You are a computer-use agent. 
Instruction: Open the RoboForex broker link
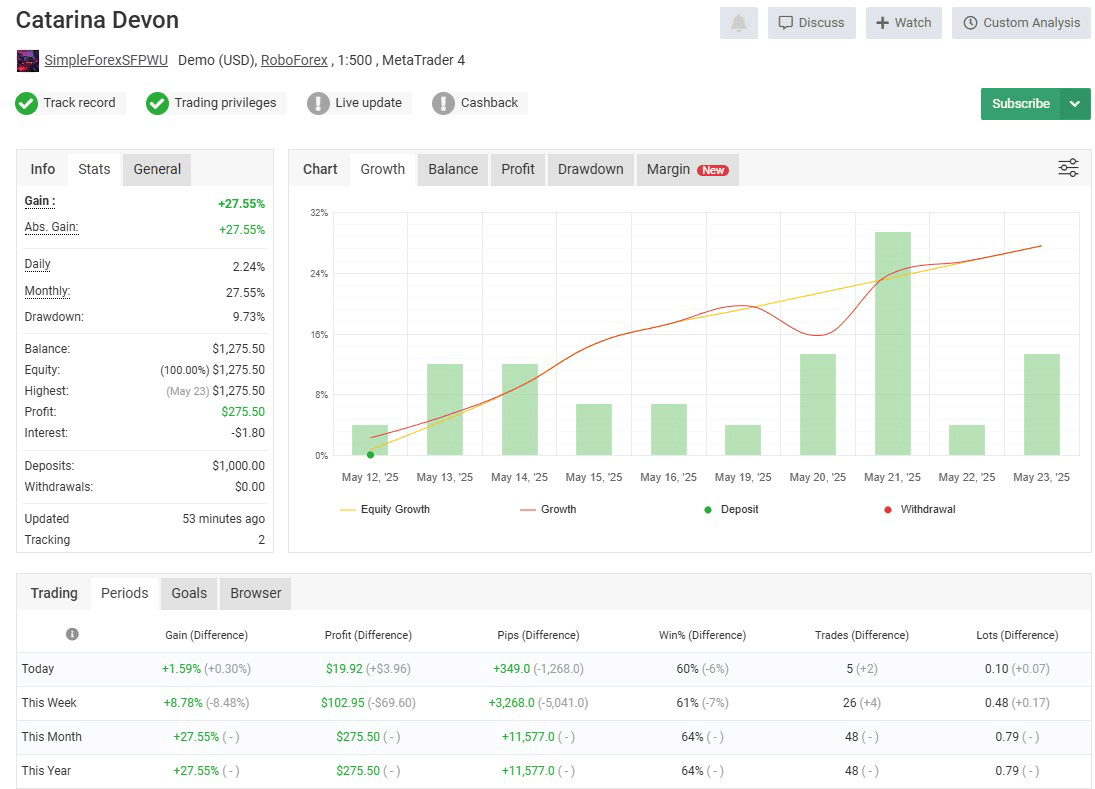[x=294, y=60]
